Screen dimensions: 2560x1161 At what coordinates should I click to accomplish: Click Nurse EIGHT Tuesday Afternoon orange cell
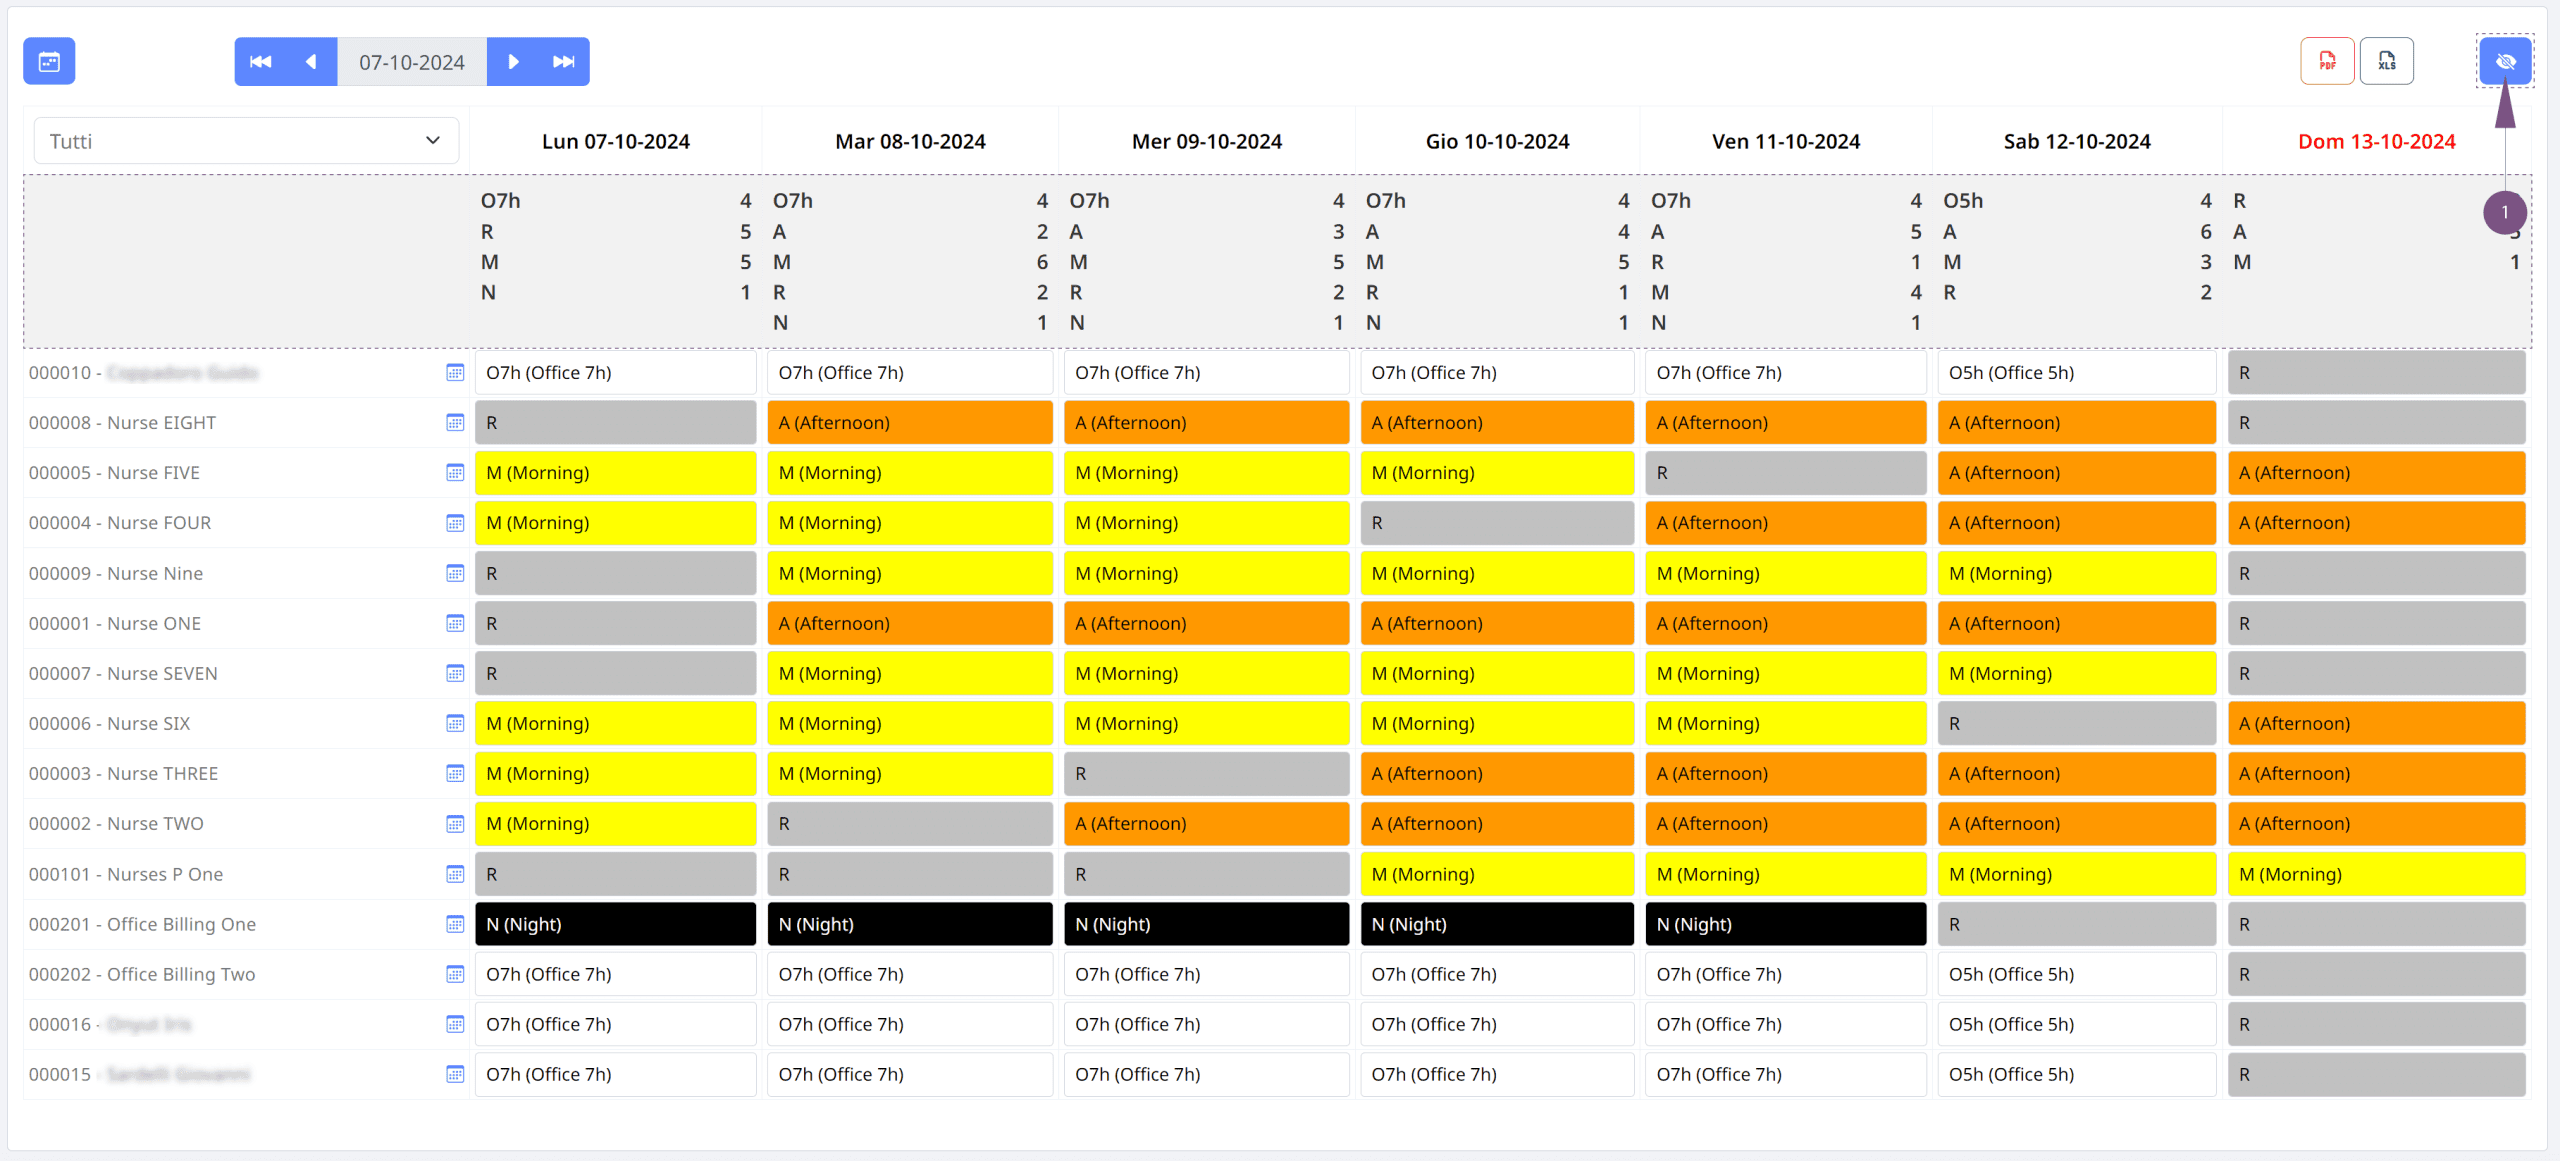click(909, 423)
